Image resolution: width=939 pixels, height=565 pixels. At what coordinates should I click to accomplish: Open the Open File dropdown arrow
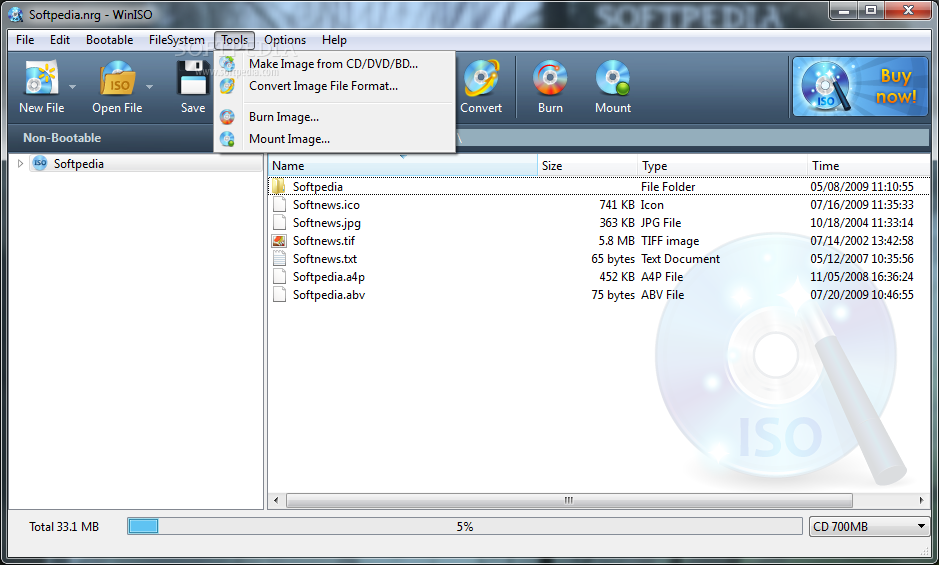point(149,87)
